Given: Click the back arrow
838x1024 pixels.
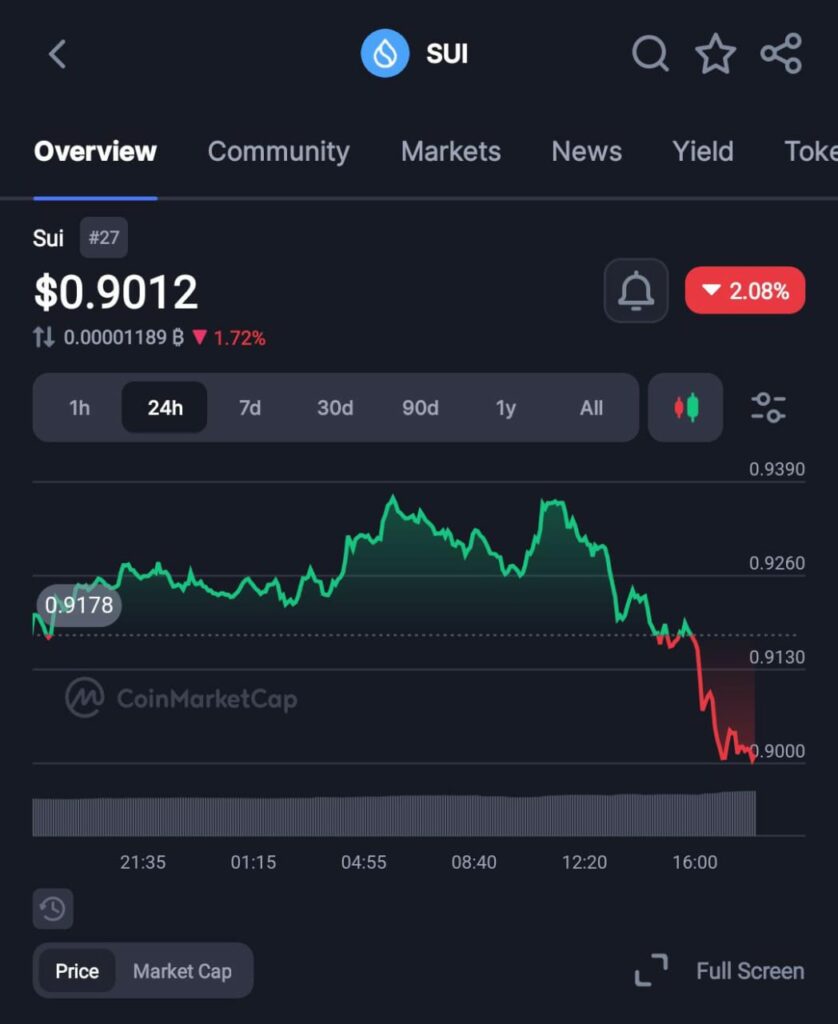Looking at the screenshot, I should (x=57, y=55).
